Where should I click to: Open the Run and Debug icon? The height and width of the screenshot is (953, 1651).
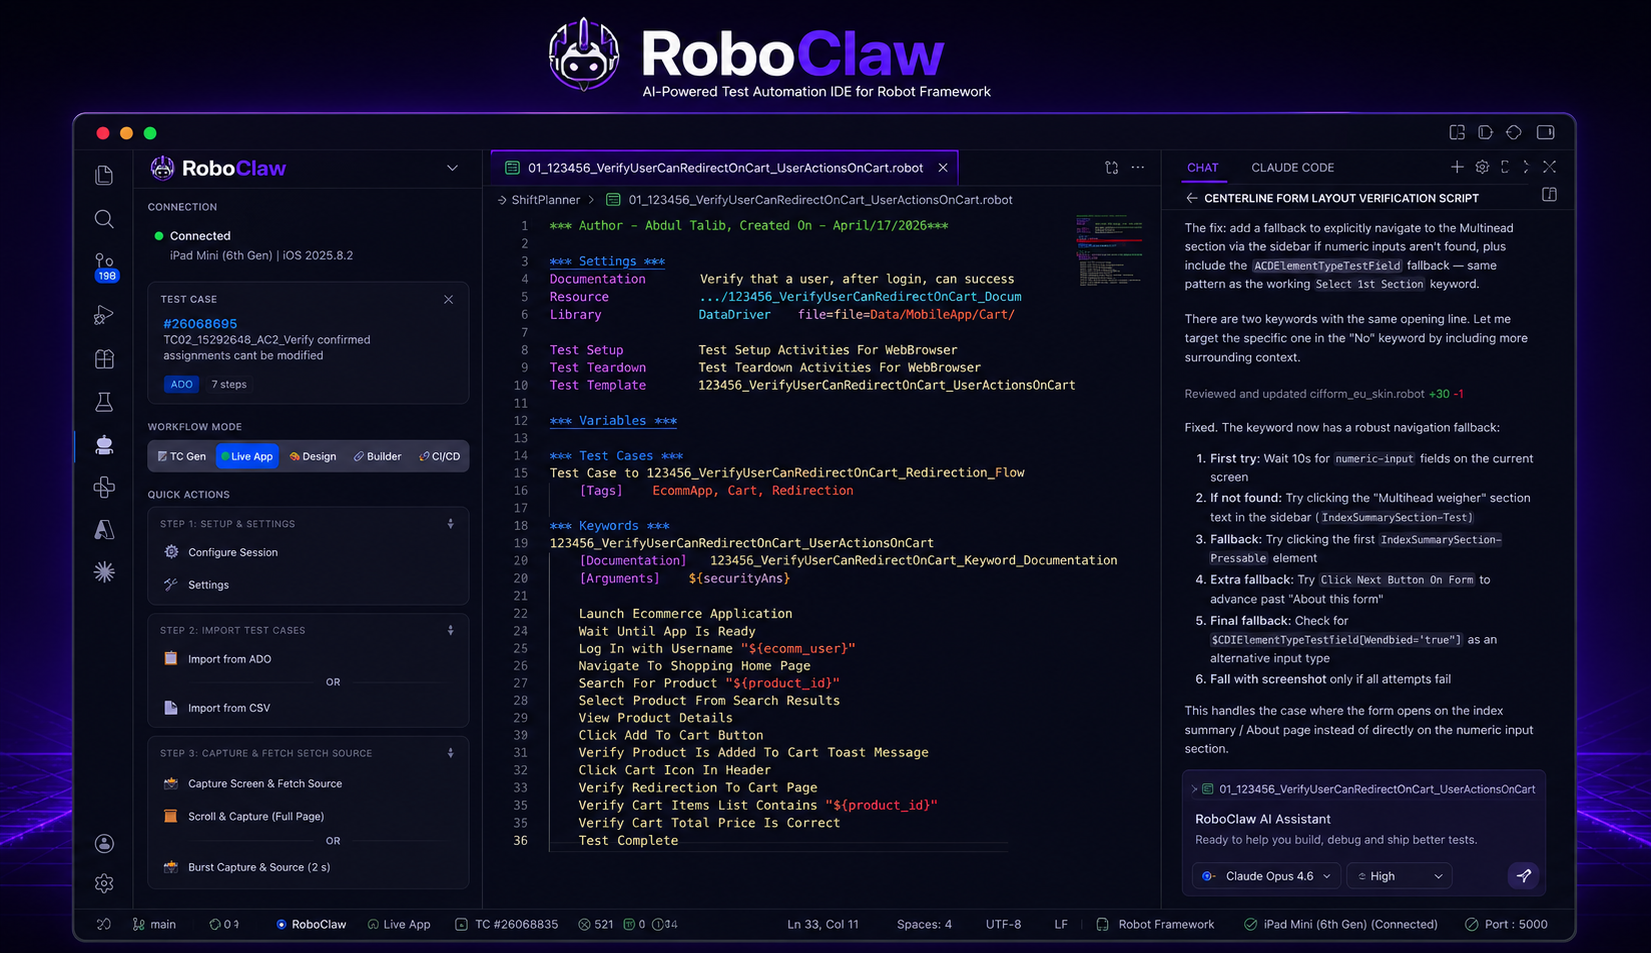tap(104, 315)
